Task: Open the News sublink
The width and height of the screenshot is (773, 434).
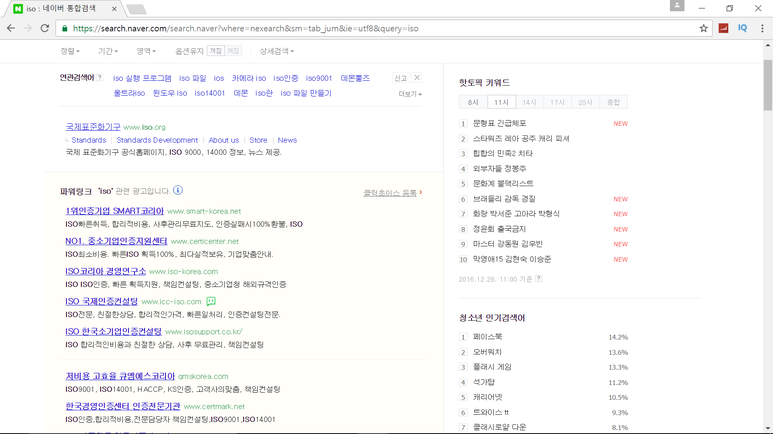Action: [287, 140]
